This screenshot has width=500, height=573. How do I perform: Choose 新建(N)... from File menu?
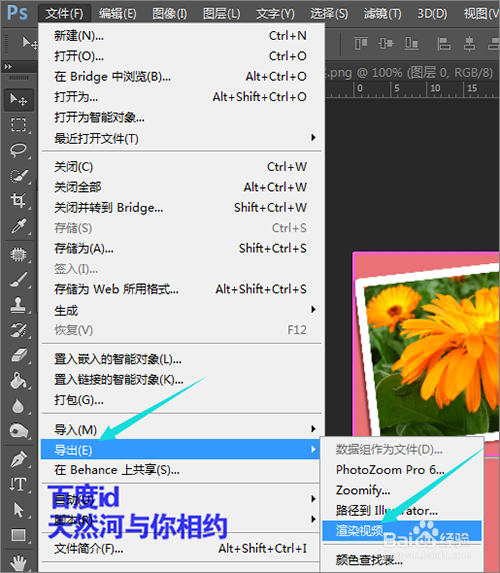point(181,36)
